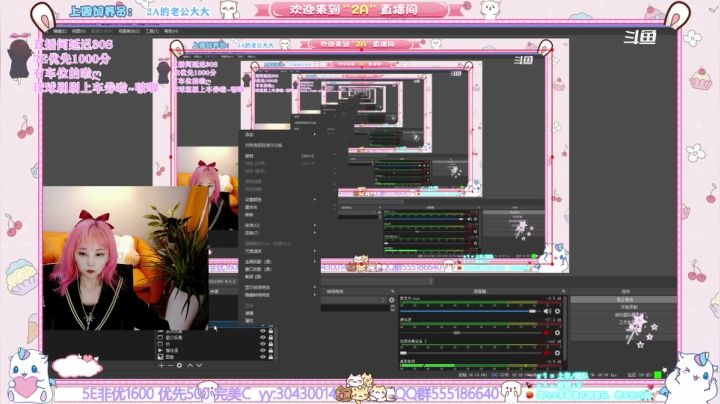Hide the B5 source
Image resolution: width=720 pixels, height=404 pixels.
(x=263, y=344)
